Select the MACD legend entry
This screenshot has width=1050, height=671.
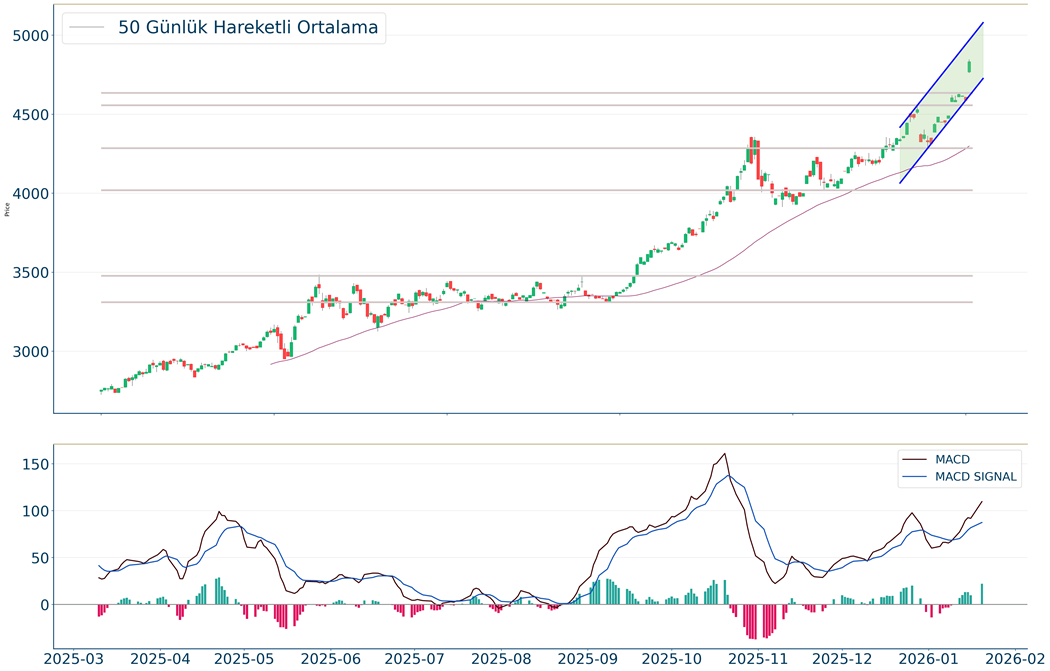click(x=952, y=459)
